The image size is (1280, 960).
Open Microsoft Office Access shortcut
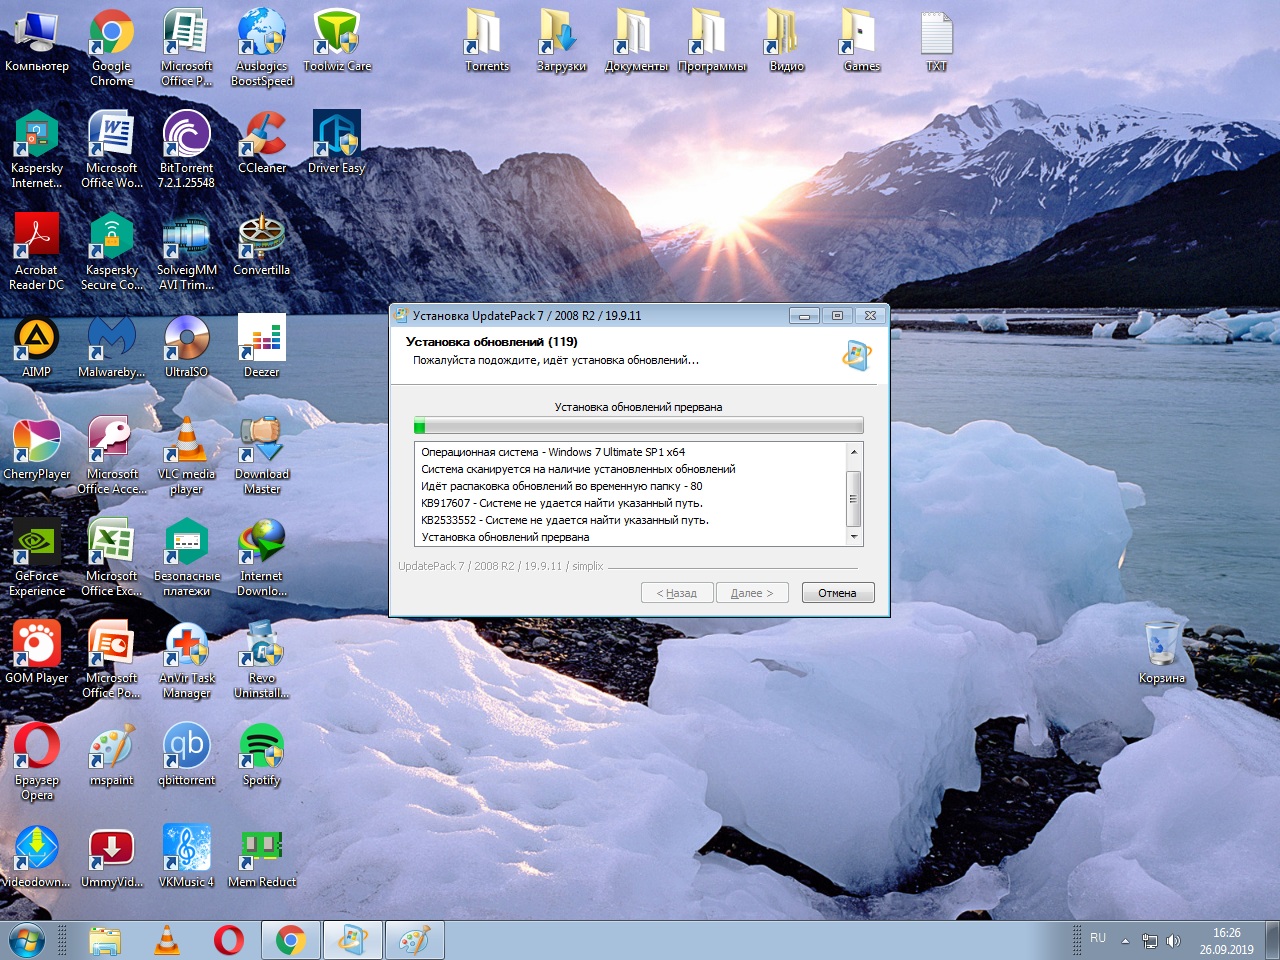coord(112,456)
